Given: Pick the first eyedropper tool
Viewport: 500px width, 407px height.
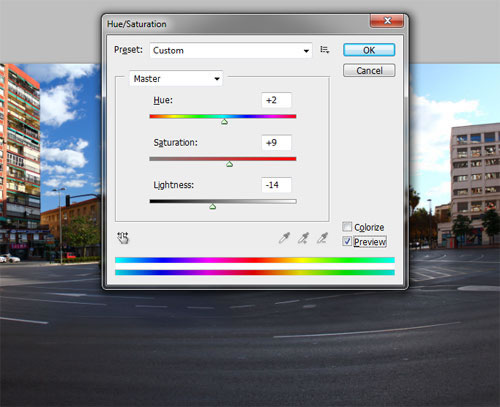Looking at the screenshot, I should tap(284, 238).
